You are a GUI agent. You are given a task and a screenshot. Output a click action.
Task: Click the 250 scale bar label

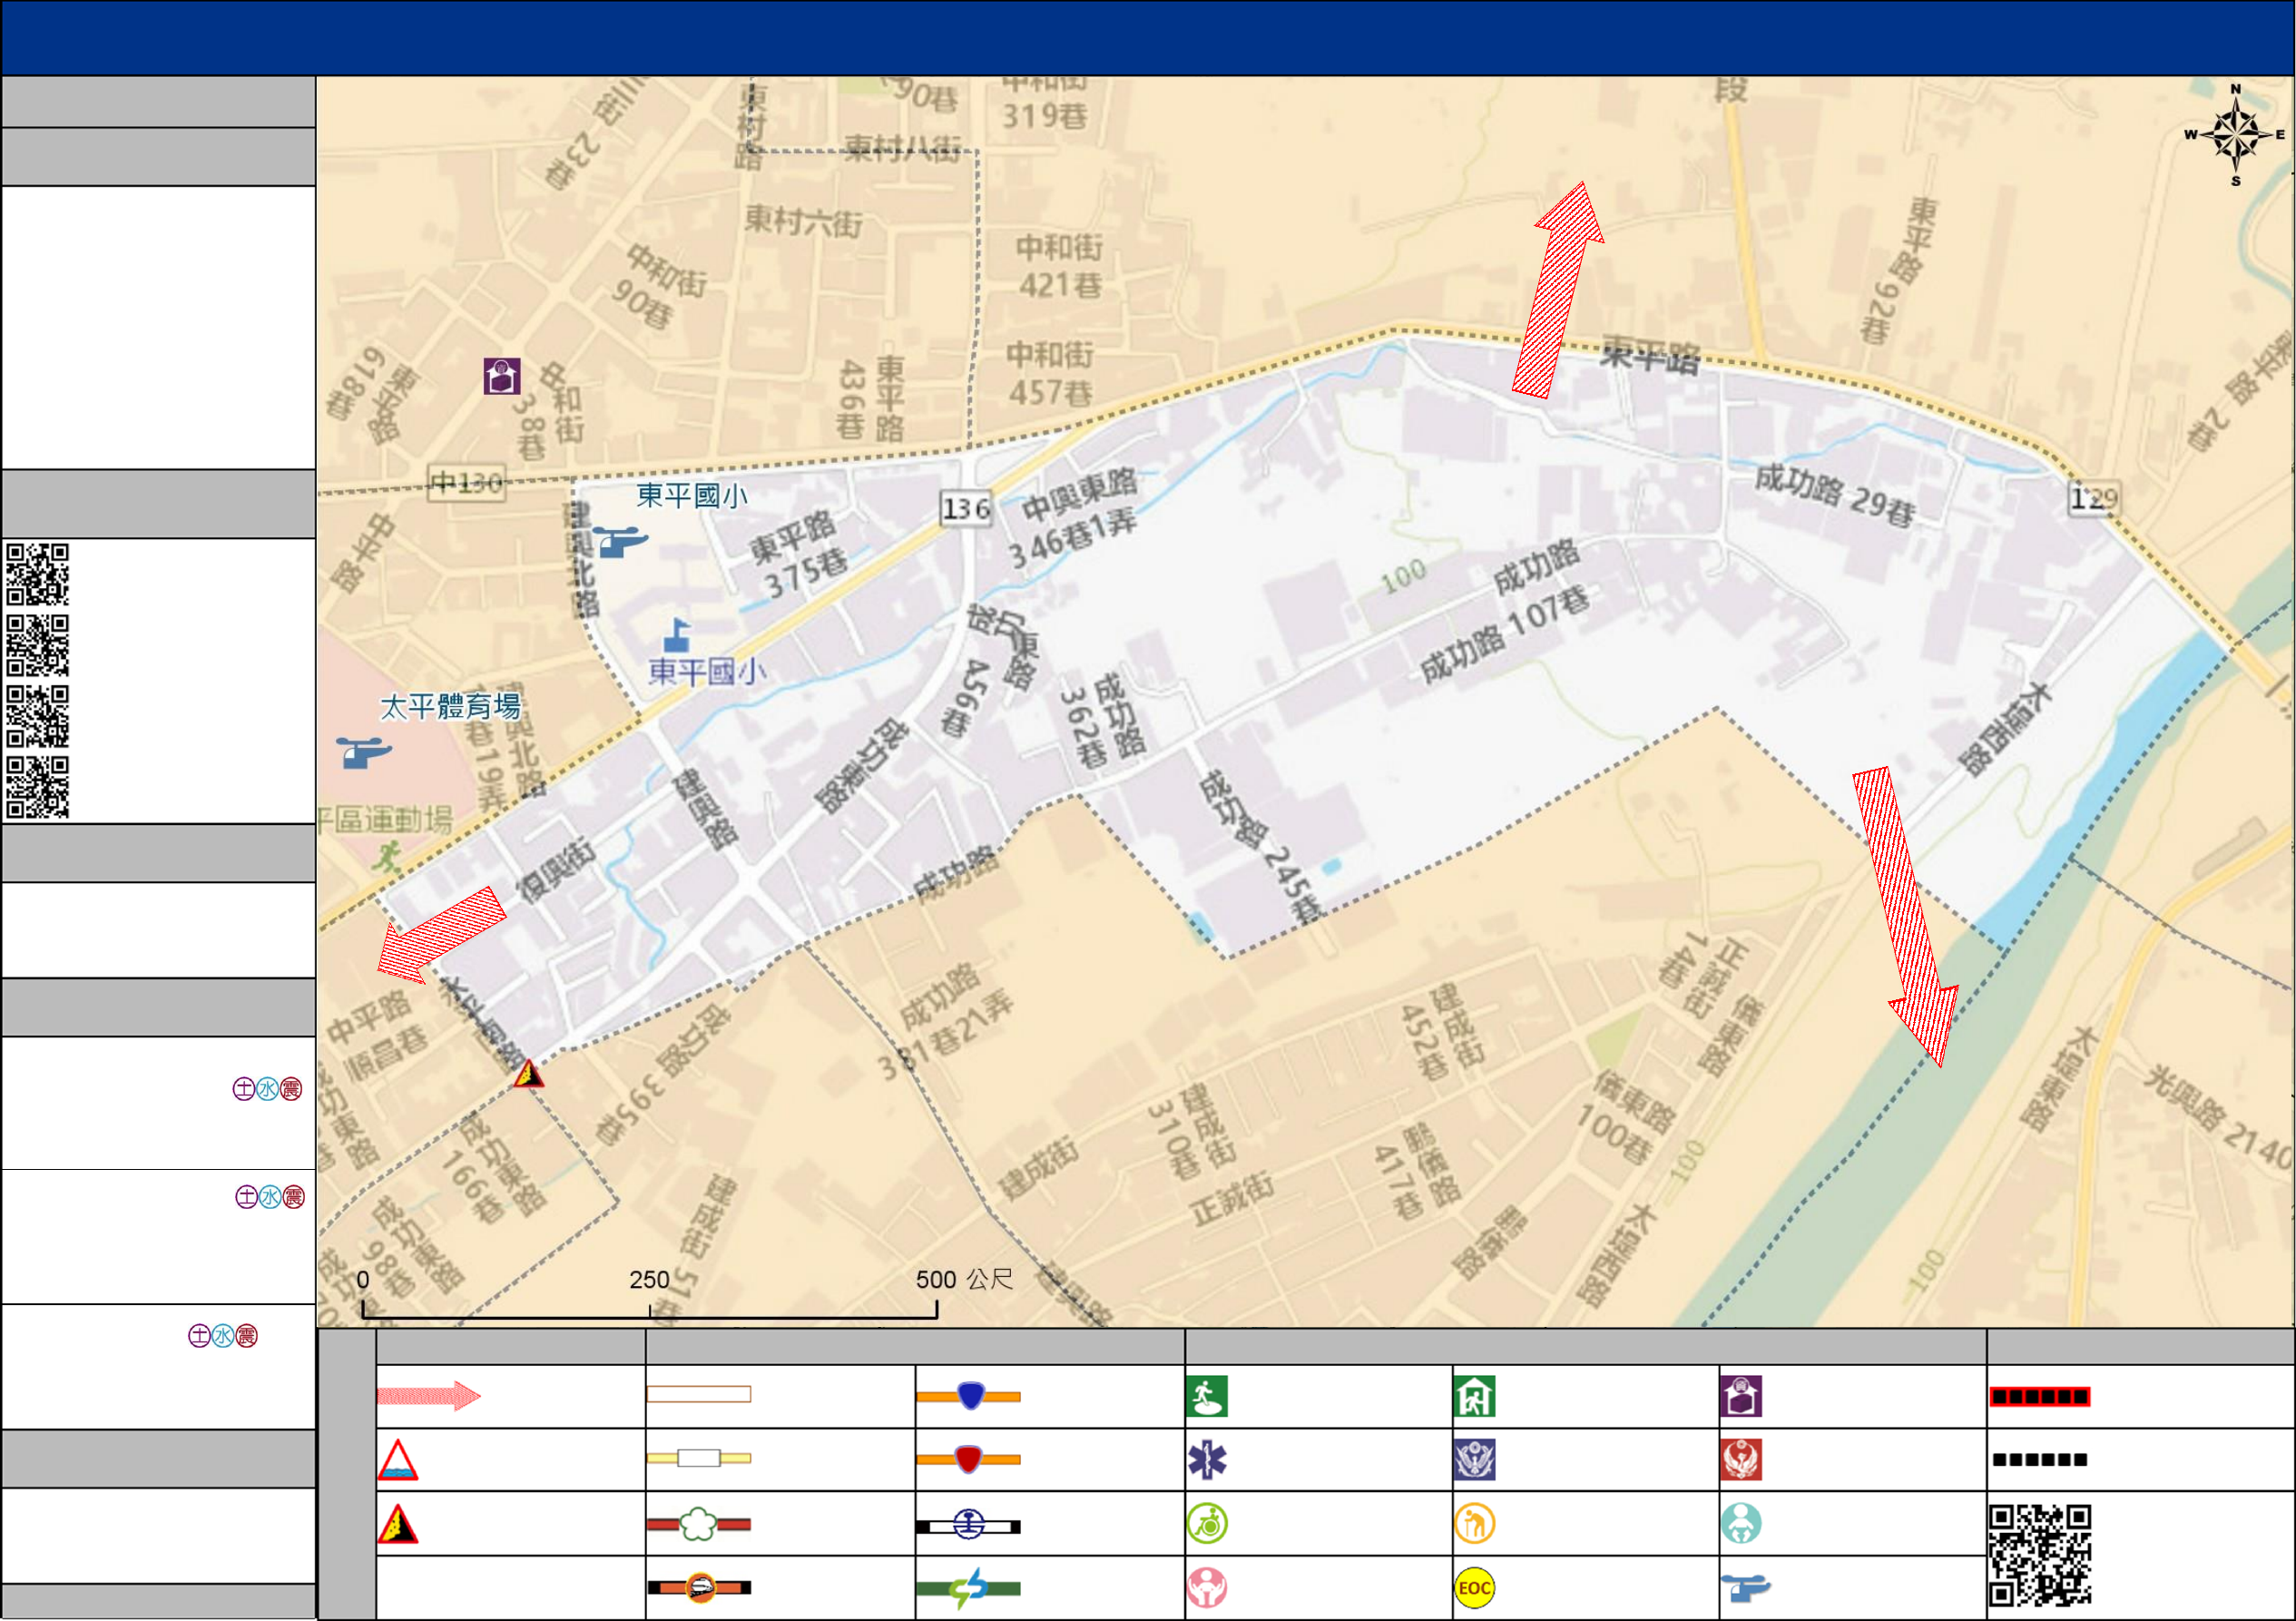[x=649, y=1280]
